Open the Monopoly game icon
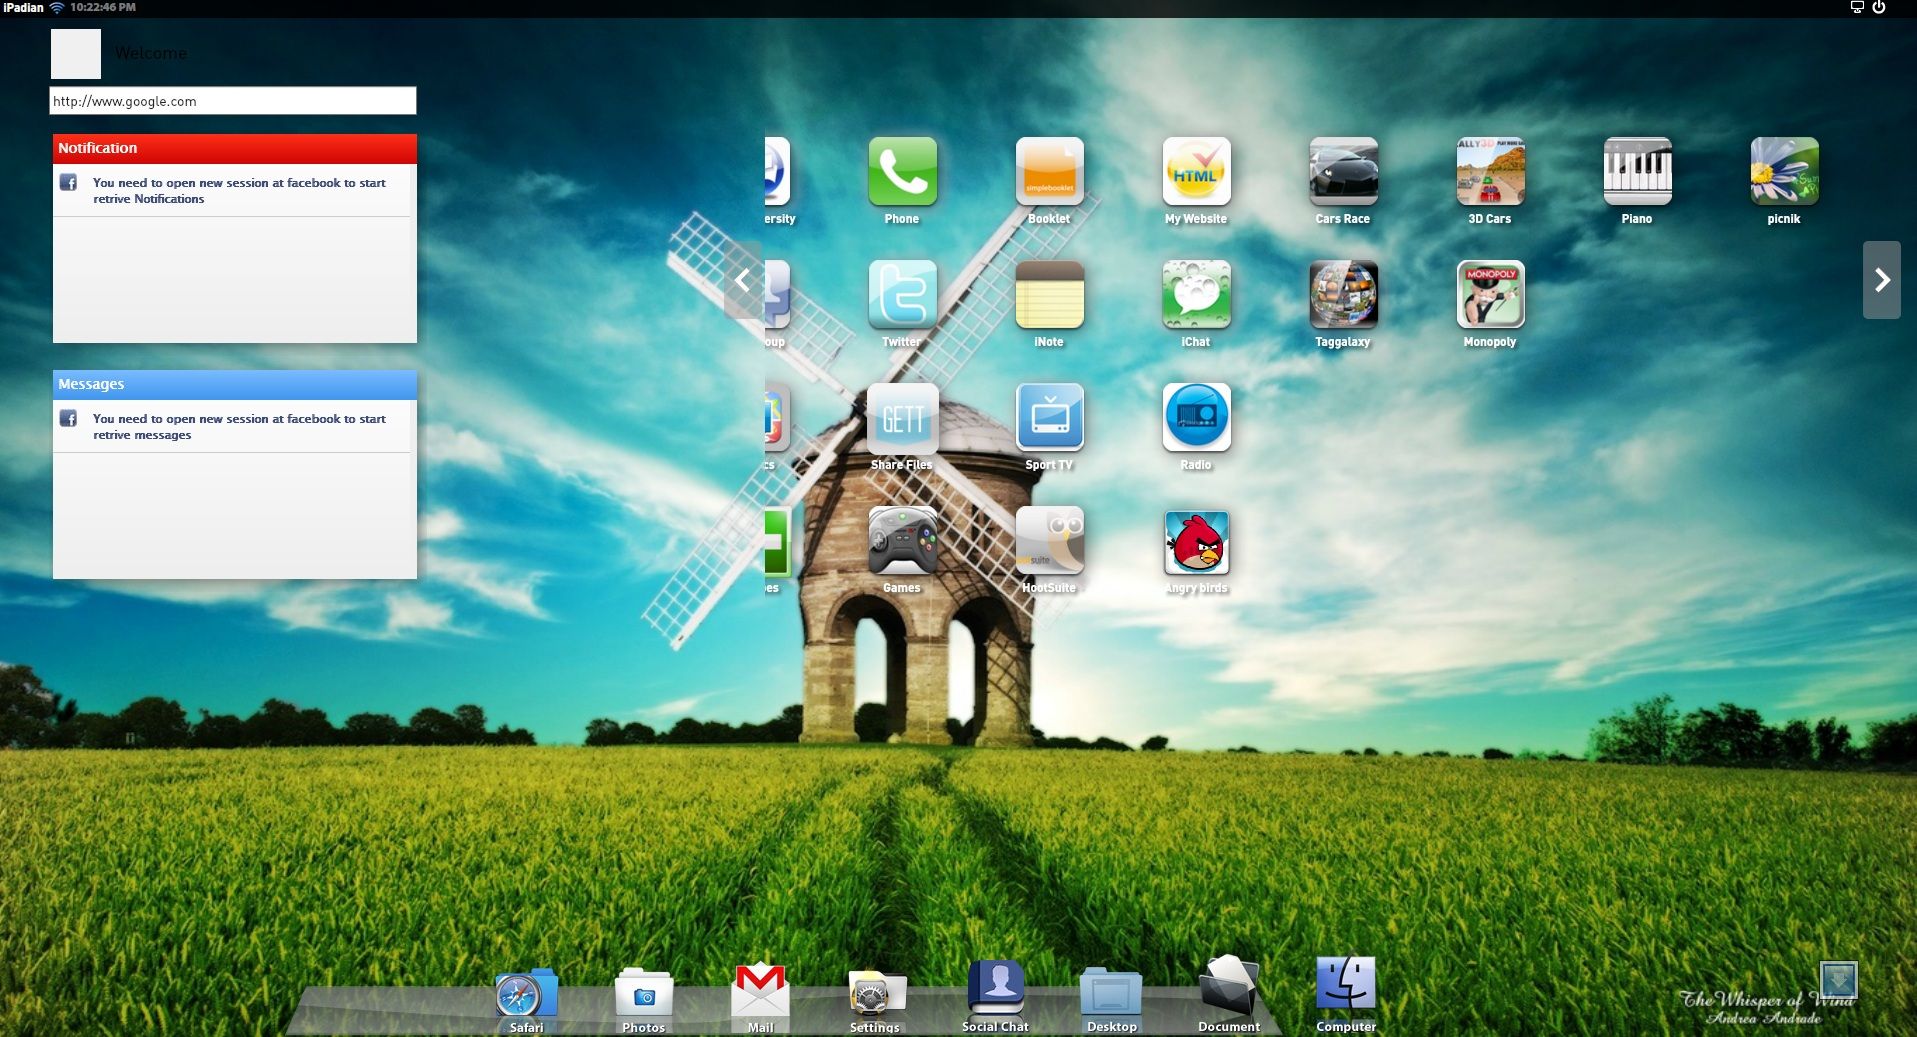Viewport: 1917px width, 1037px height. point(1490,295)
